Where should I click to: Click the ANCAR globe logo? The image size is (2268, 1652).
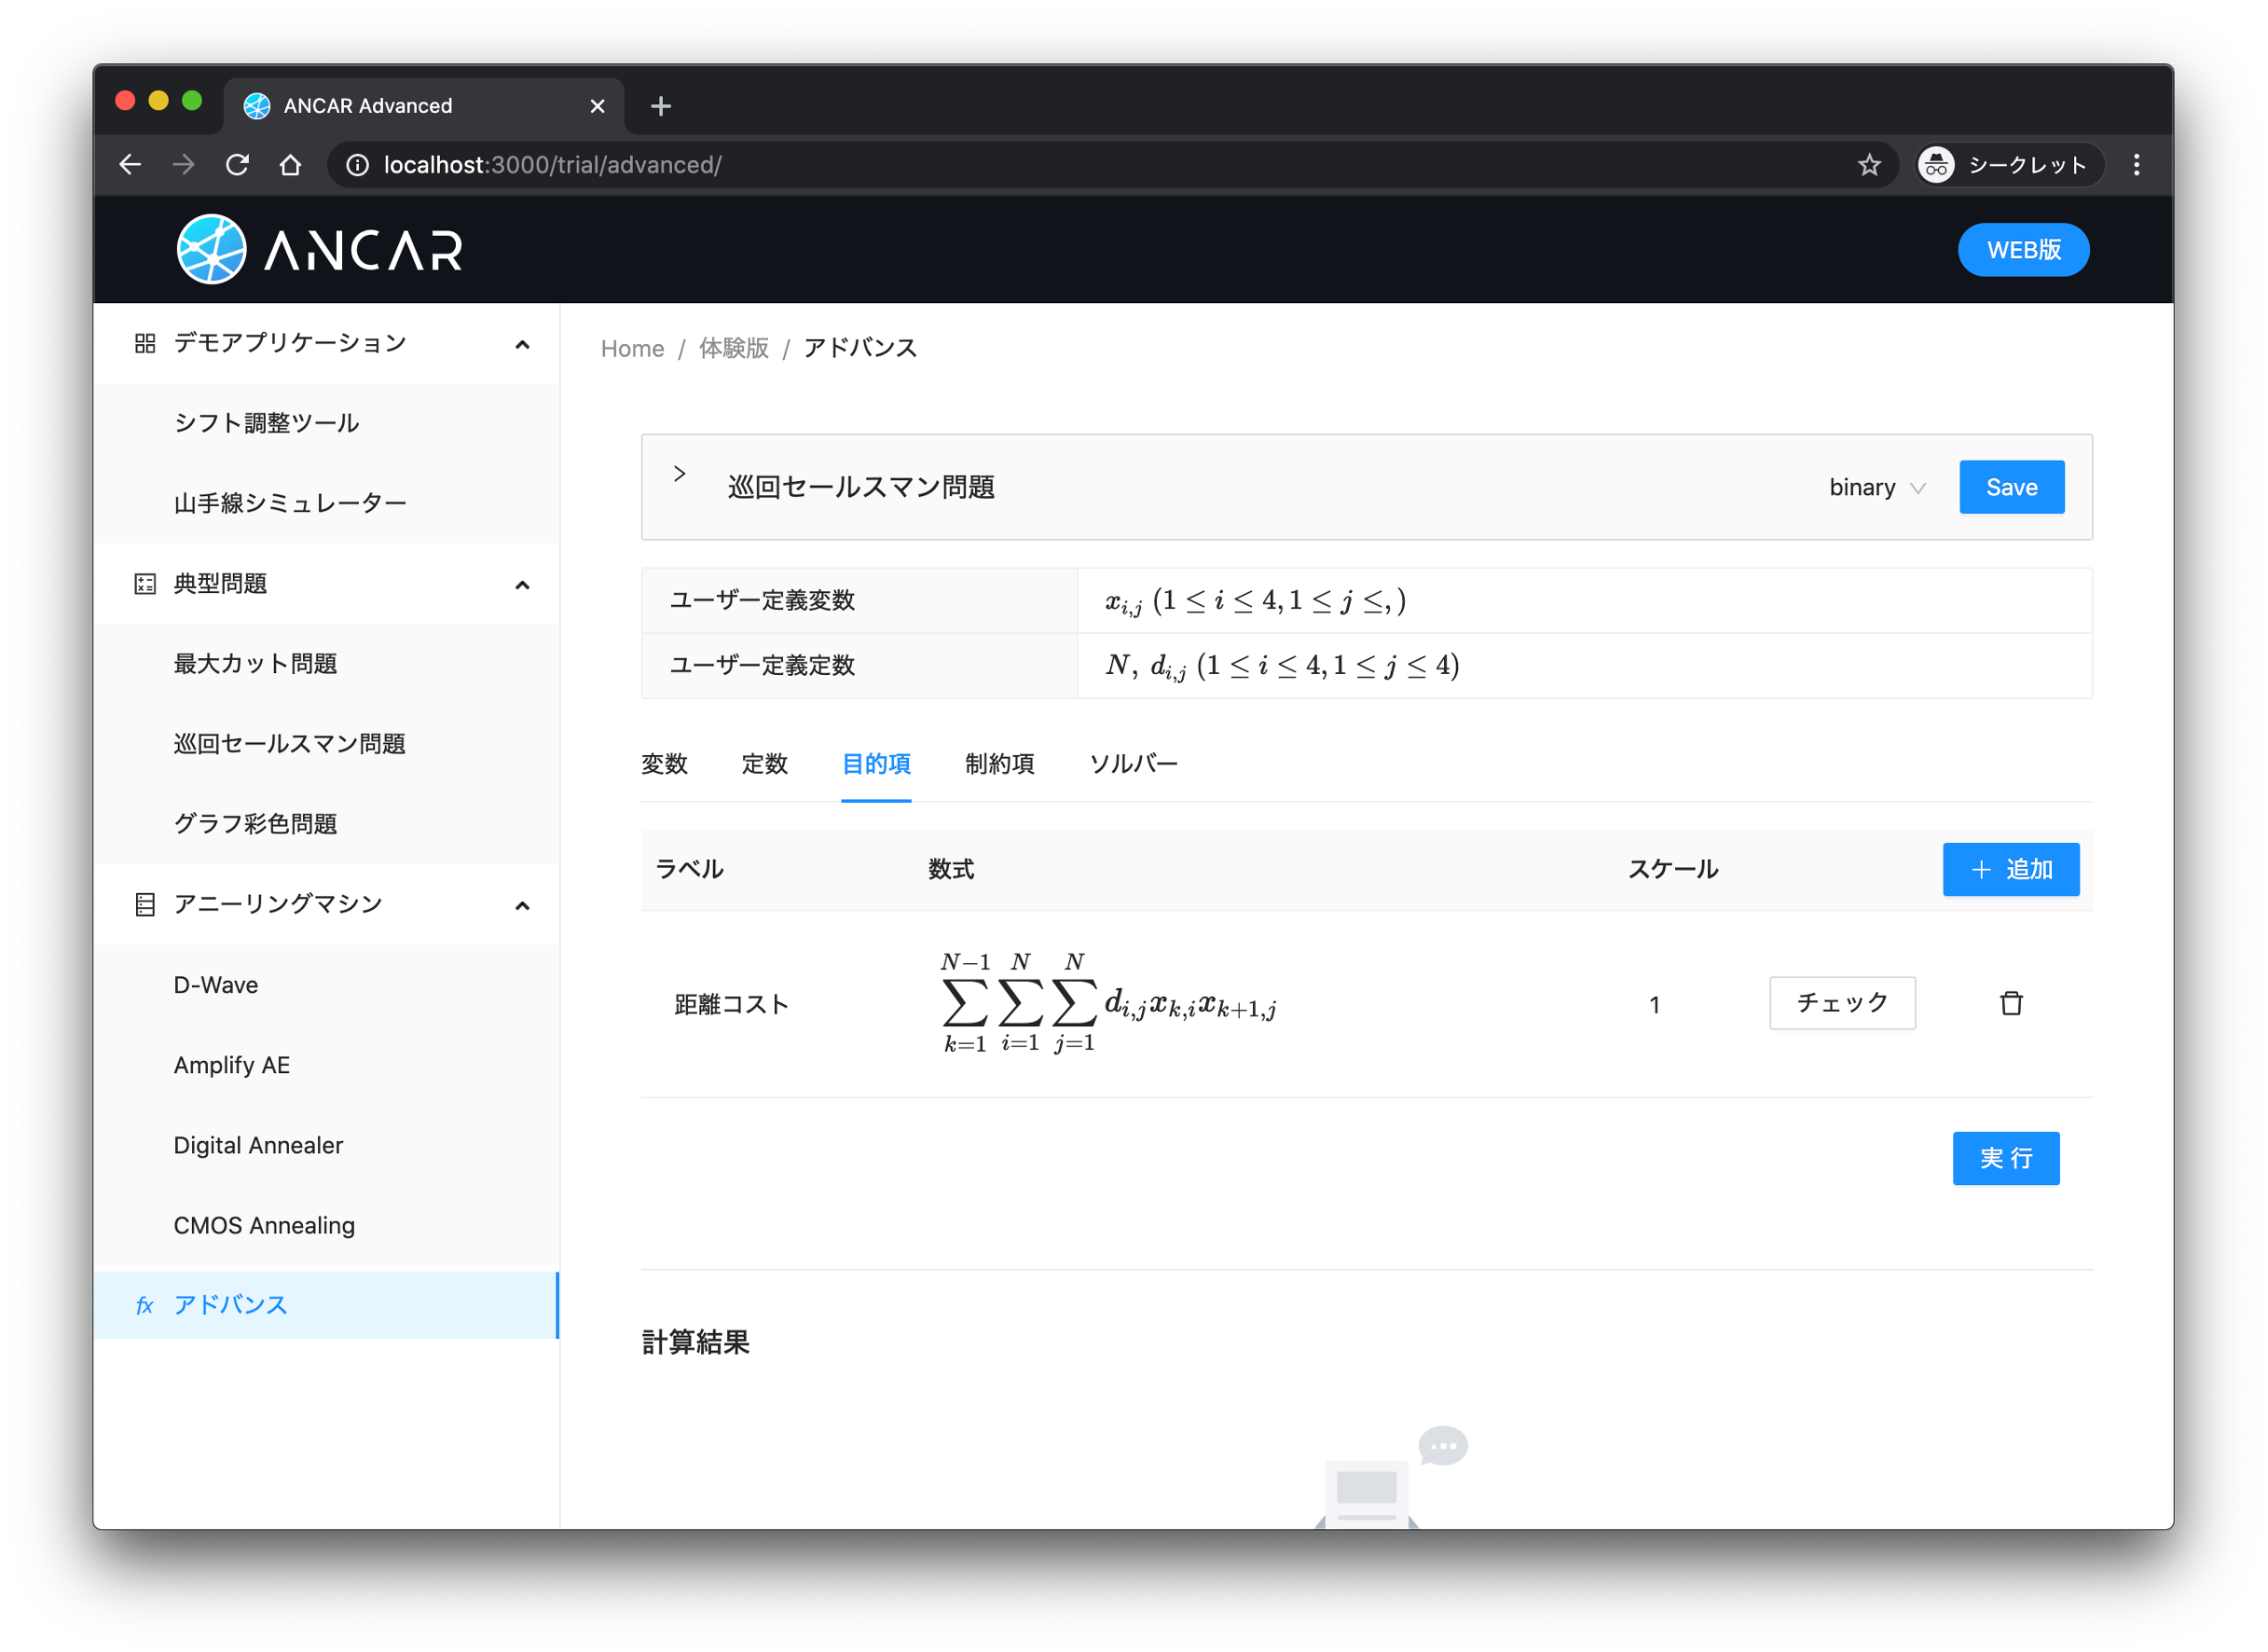tap(211, 249)
